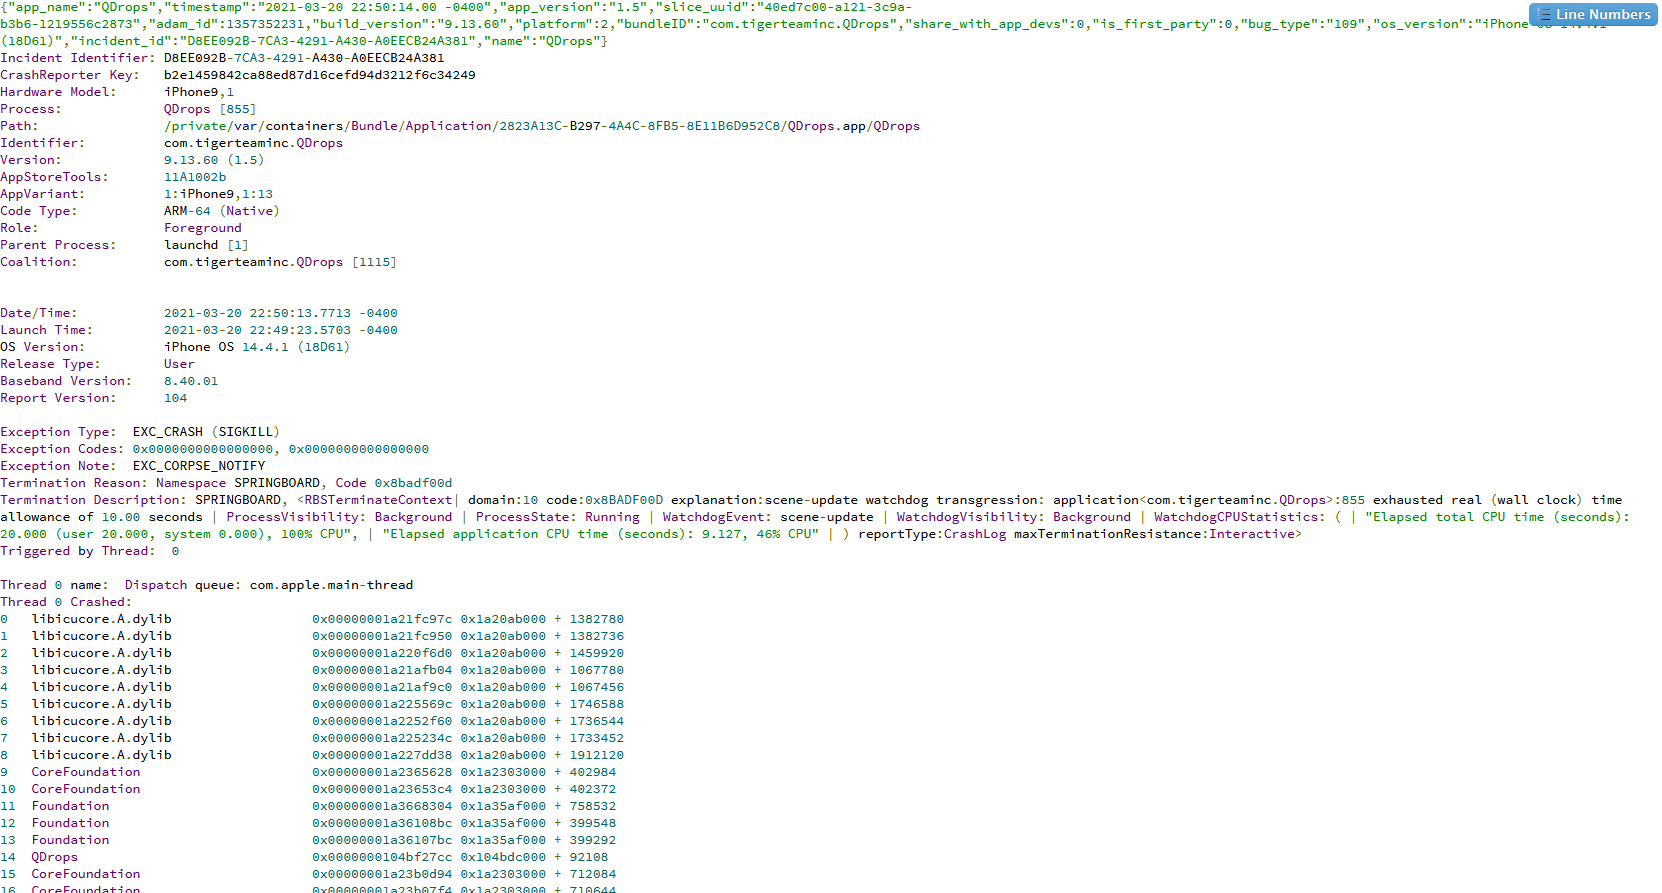The width and height of the screenshot is (1662, 893).
Task: Click the Version value 9.13.60 (1.5)
Action: point(214,160)
